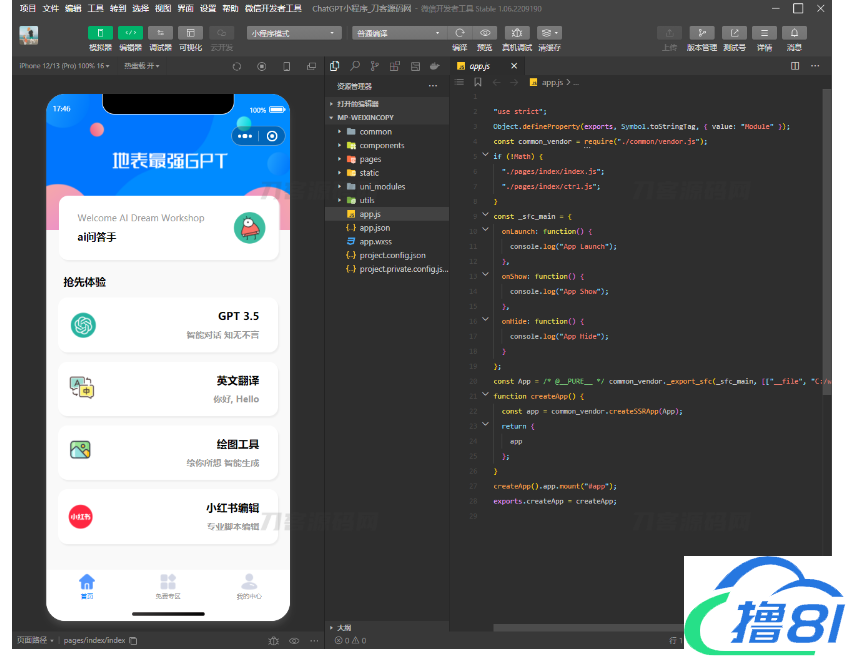Switch to 免费专区 tab in simulator
Viewport: 846px width, 656px height.
coord(168,586)
